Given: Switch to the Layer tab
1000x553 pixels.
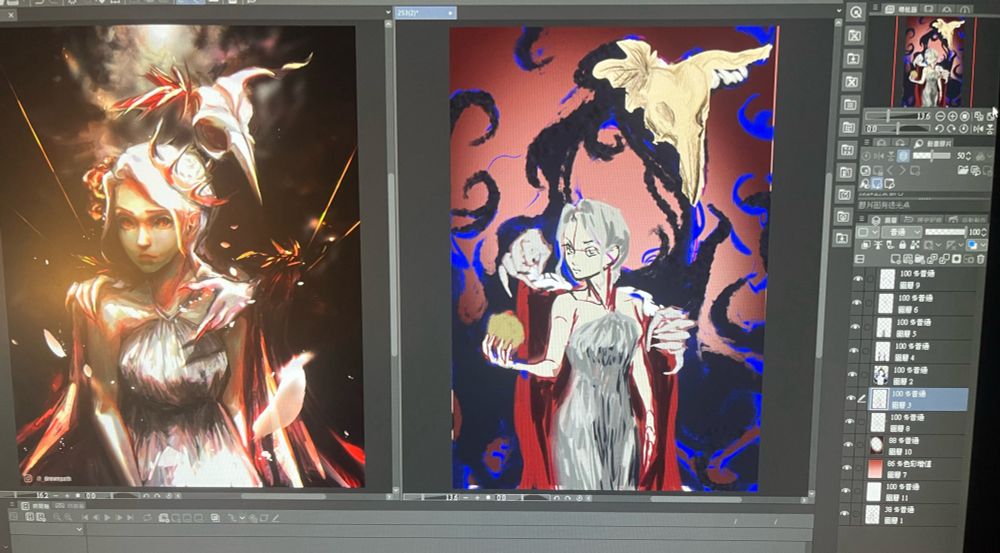Looking at the screenshot, I should (x=883, y=219).
